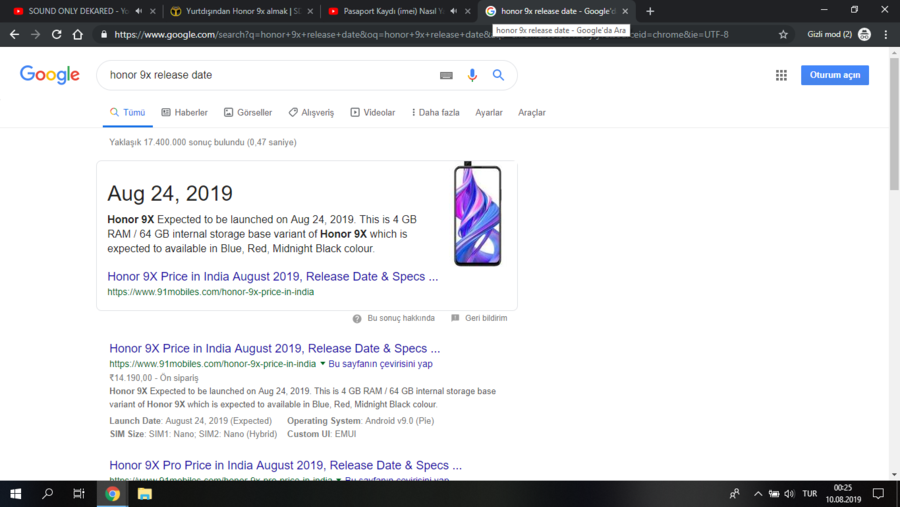Open the Araçlar search tools
The height and width of the screenshot is (507, 900).
pyautogui.click(x=532, y=113)
